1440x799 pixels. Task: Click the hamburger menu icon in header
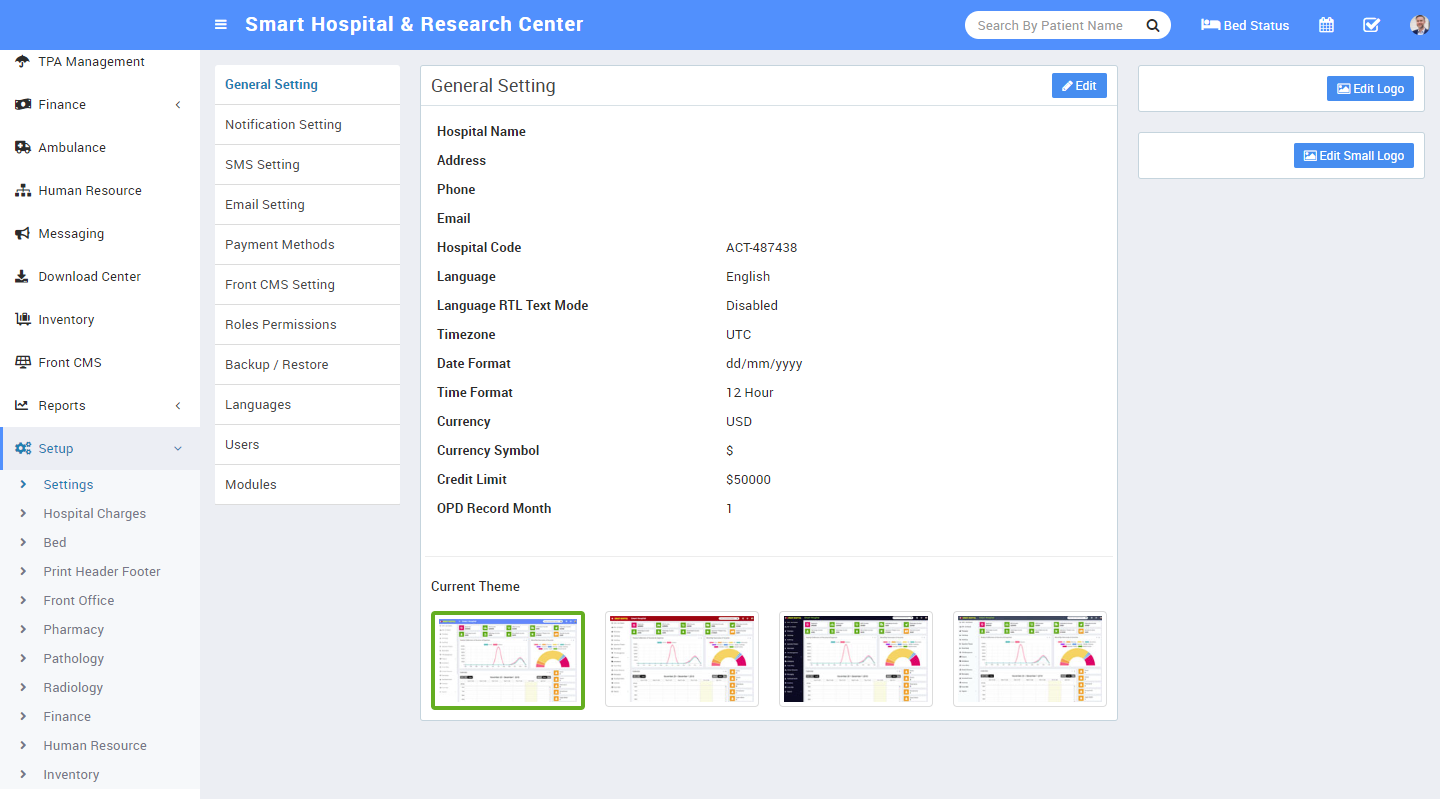tap(221, 25)
